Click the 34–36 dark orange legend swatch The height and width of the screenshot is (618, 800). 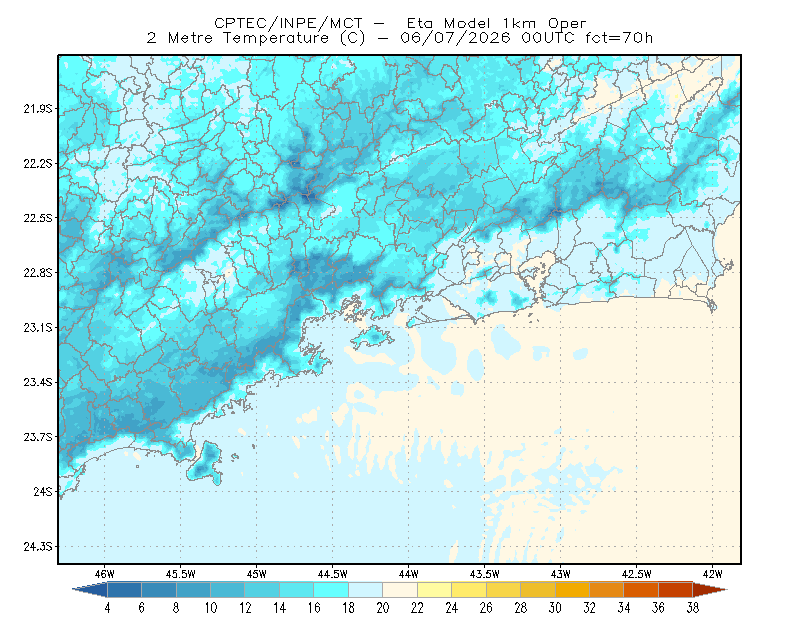641,589
